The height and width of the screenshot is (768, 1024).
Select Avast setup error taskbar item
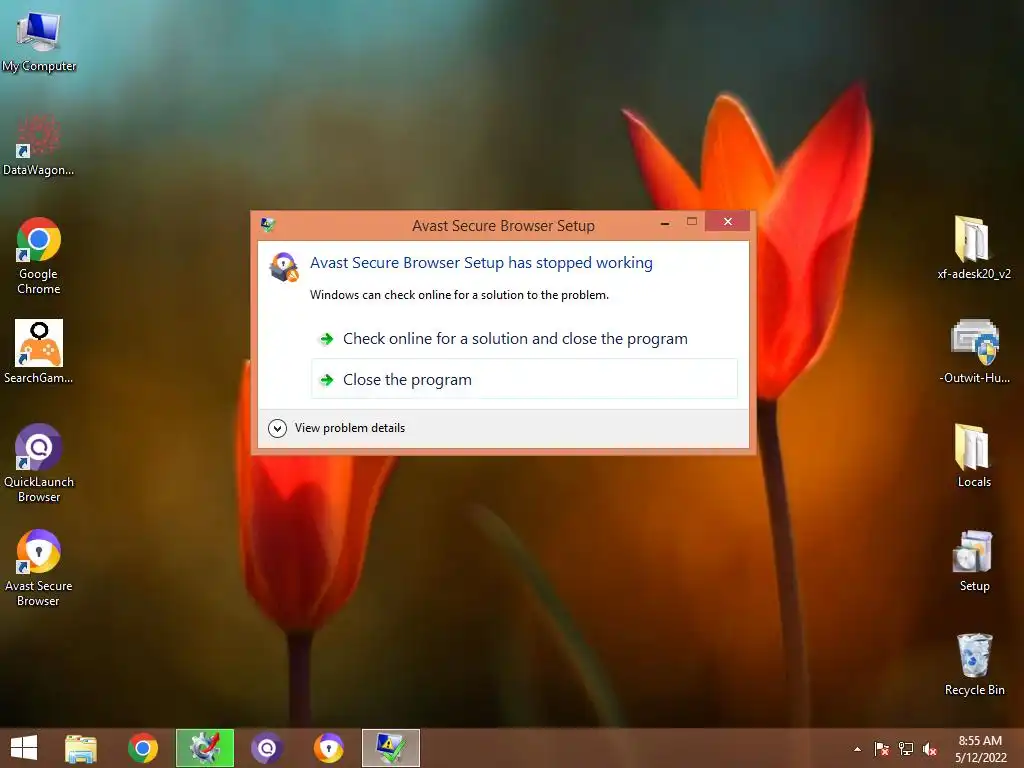coord(391,748)
